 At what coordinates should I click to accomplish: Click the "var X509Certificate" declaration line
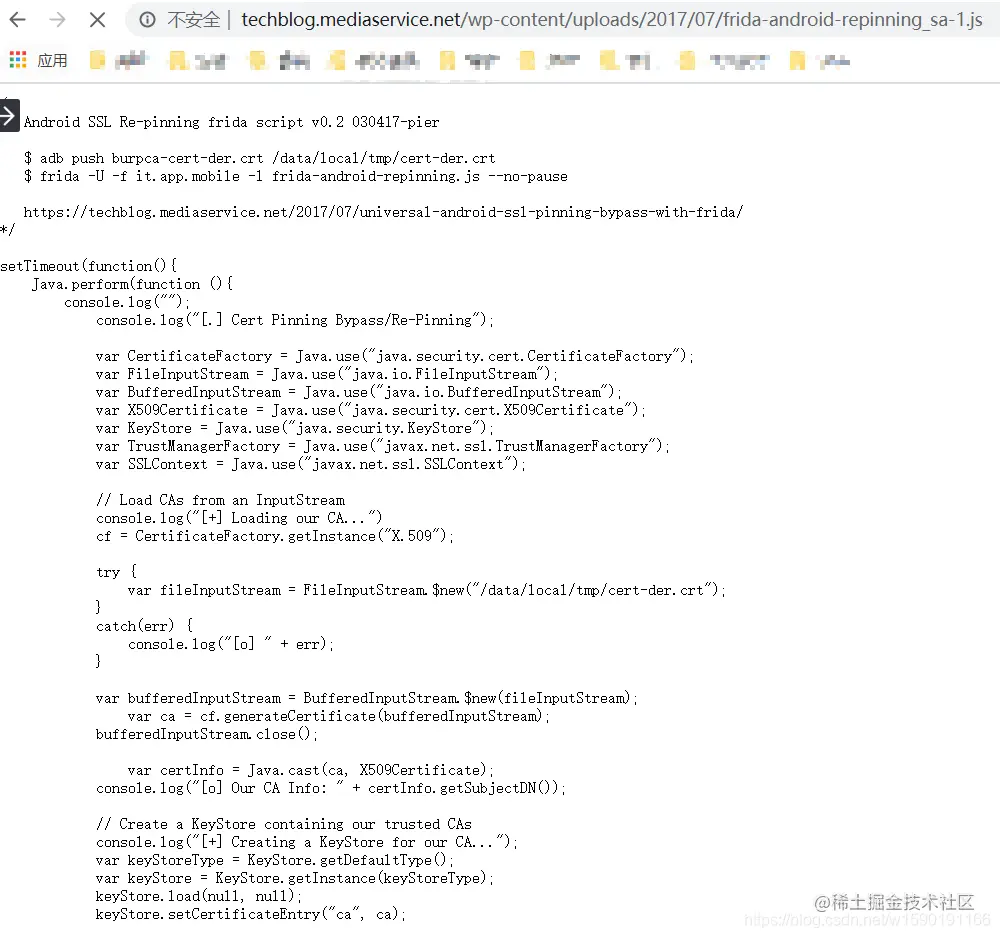tap(371, 410)
